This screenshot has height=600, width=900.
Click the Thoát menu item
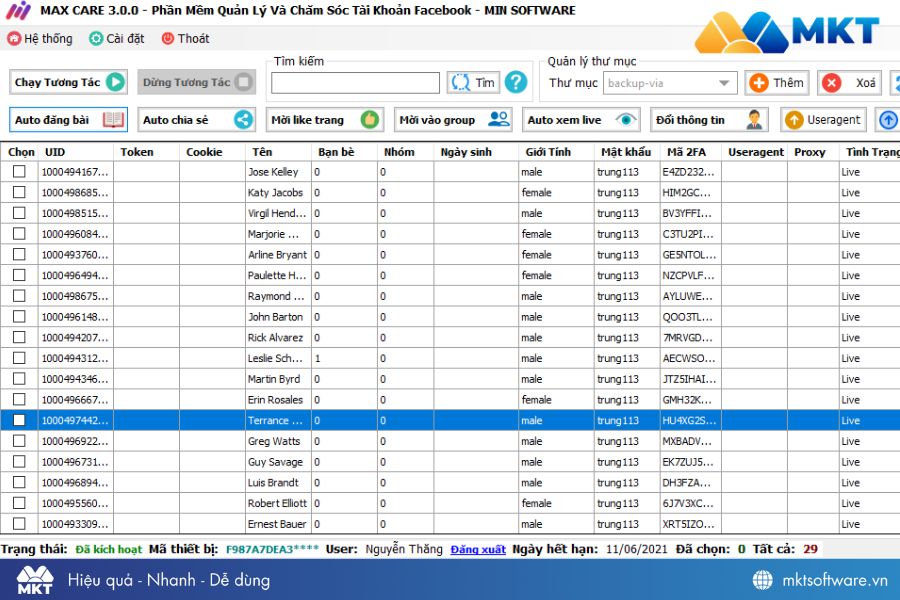click(x=185, y=38)
